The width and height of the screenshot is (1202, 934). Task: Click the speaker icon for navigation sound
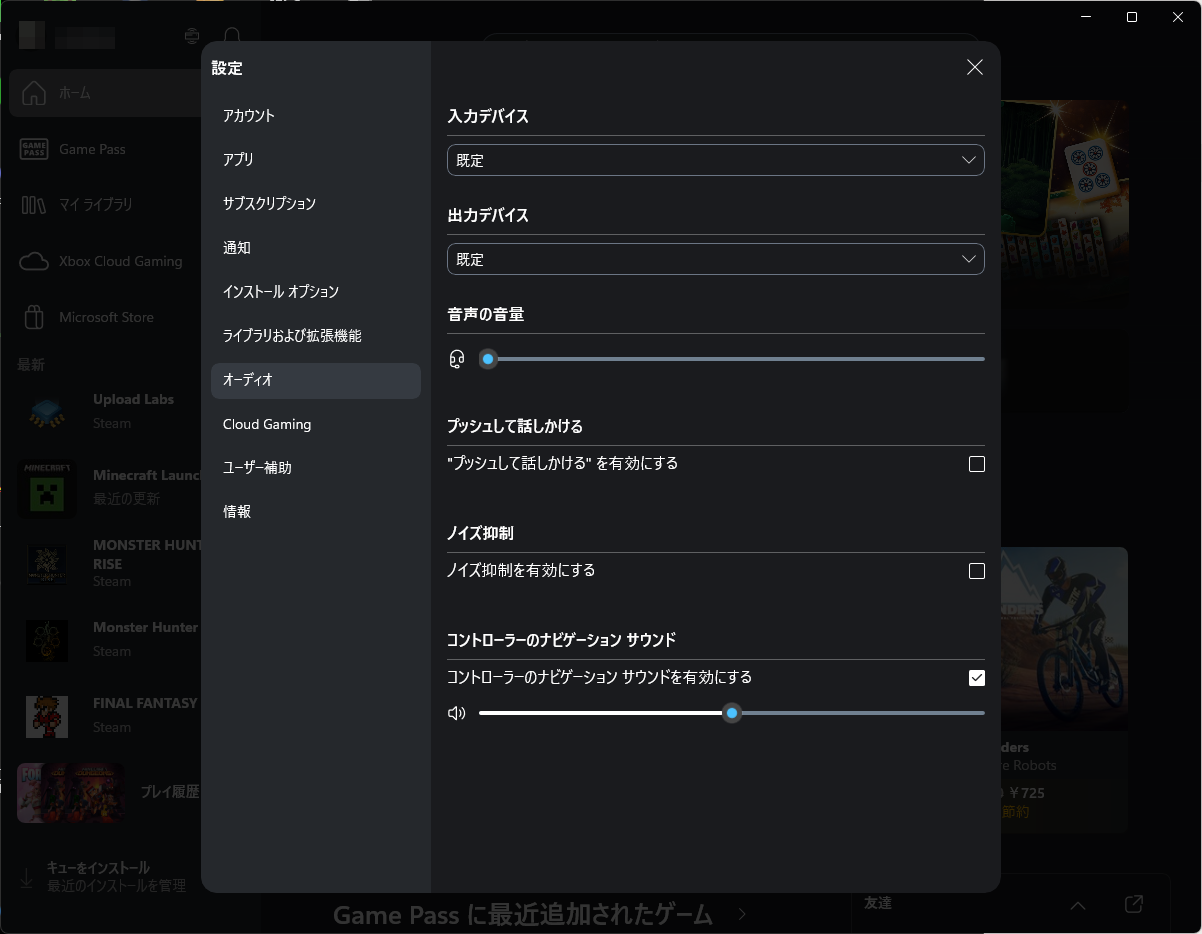(x=457, y=713)
